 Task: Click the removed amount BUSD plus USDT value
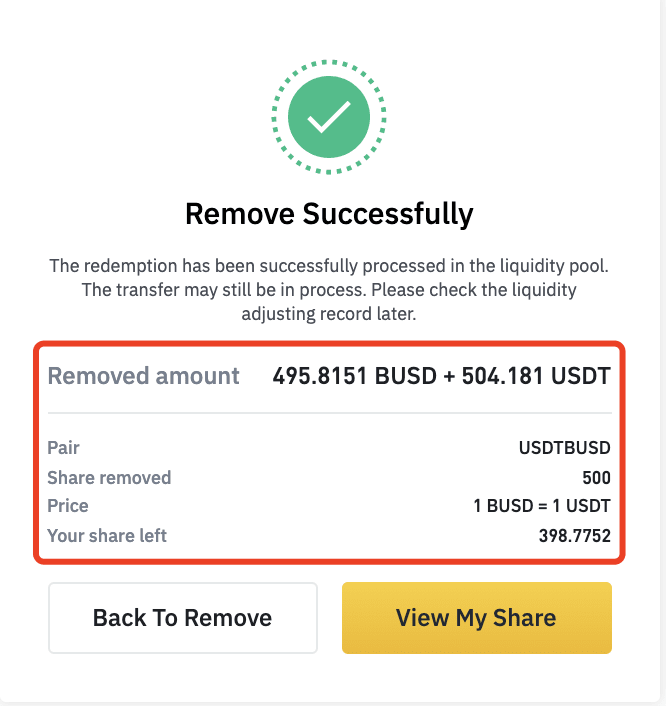pos(441,376)
